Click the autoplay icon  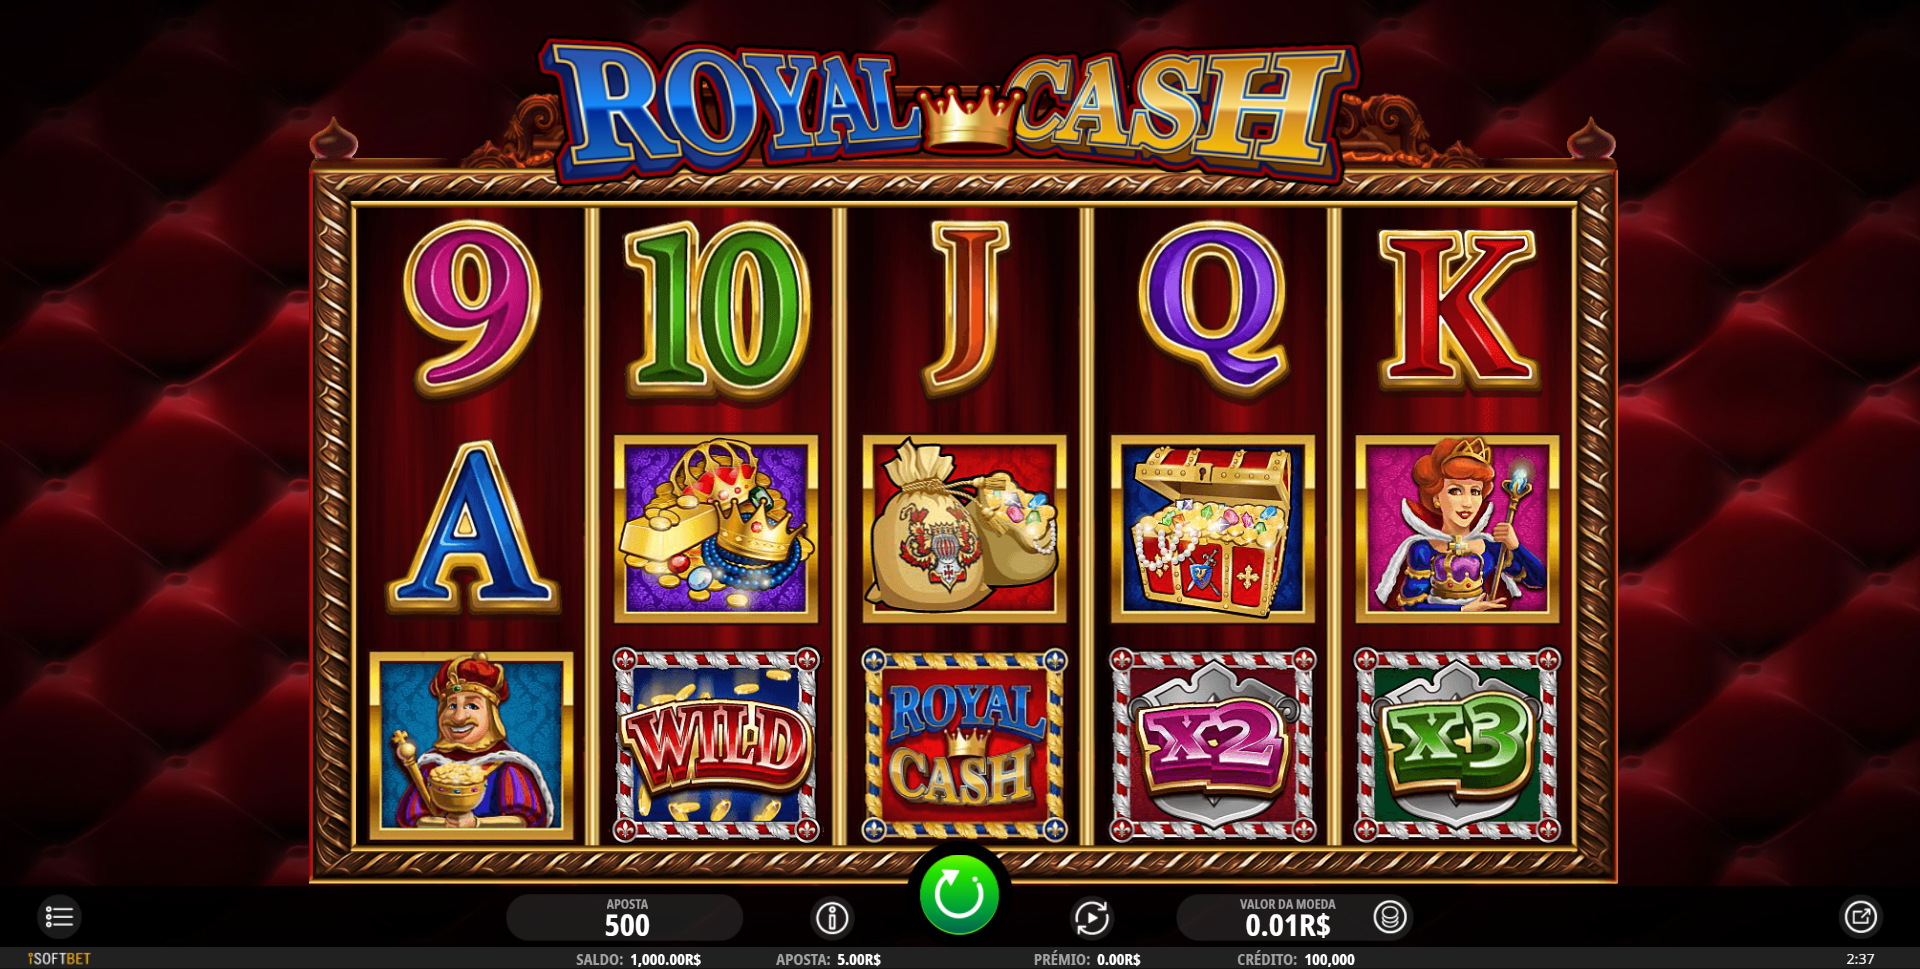1091,917
